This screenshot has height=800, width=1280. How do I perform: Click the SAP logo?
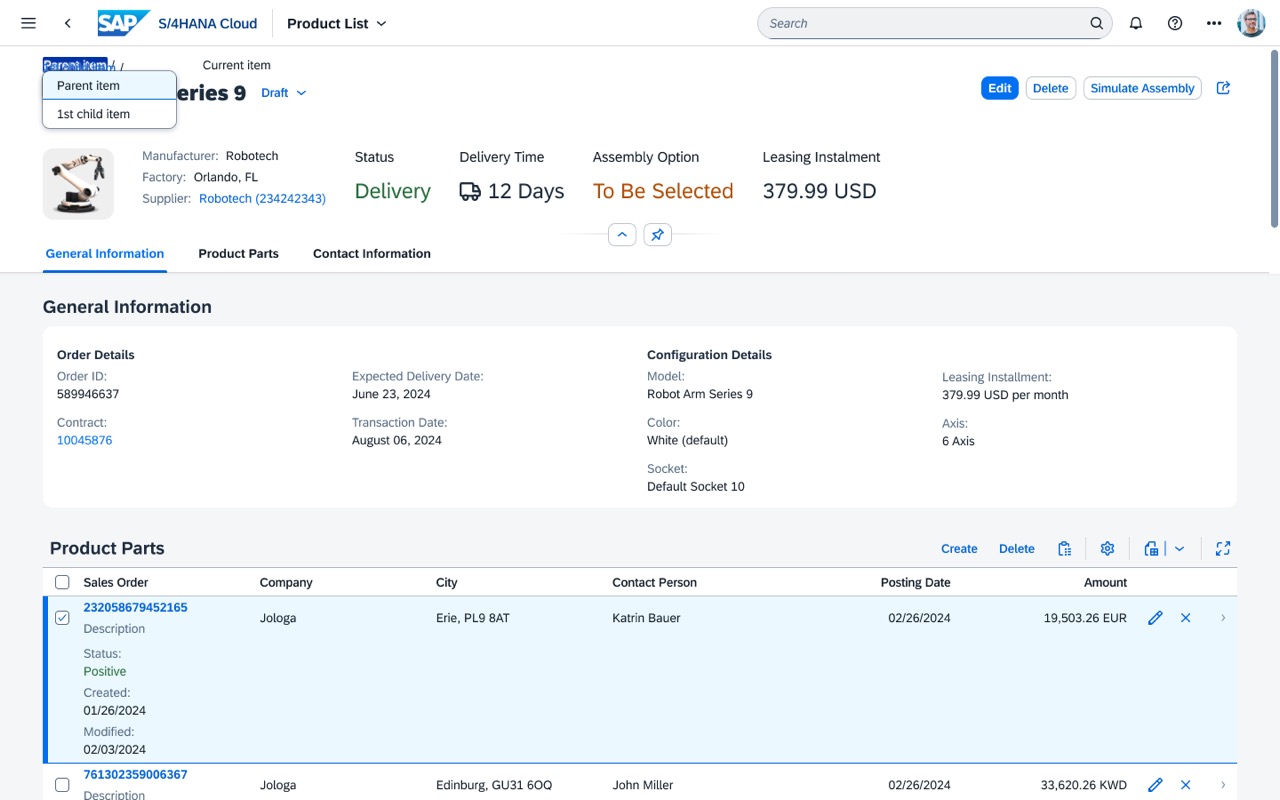[x=123, y=23]
